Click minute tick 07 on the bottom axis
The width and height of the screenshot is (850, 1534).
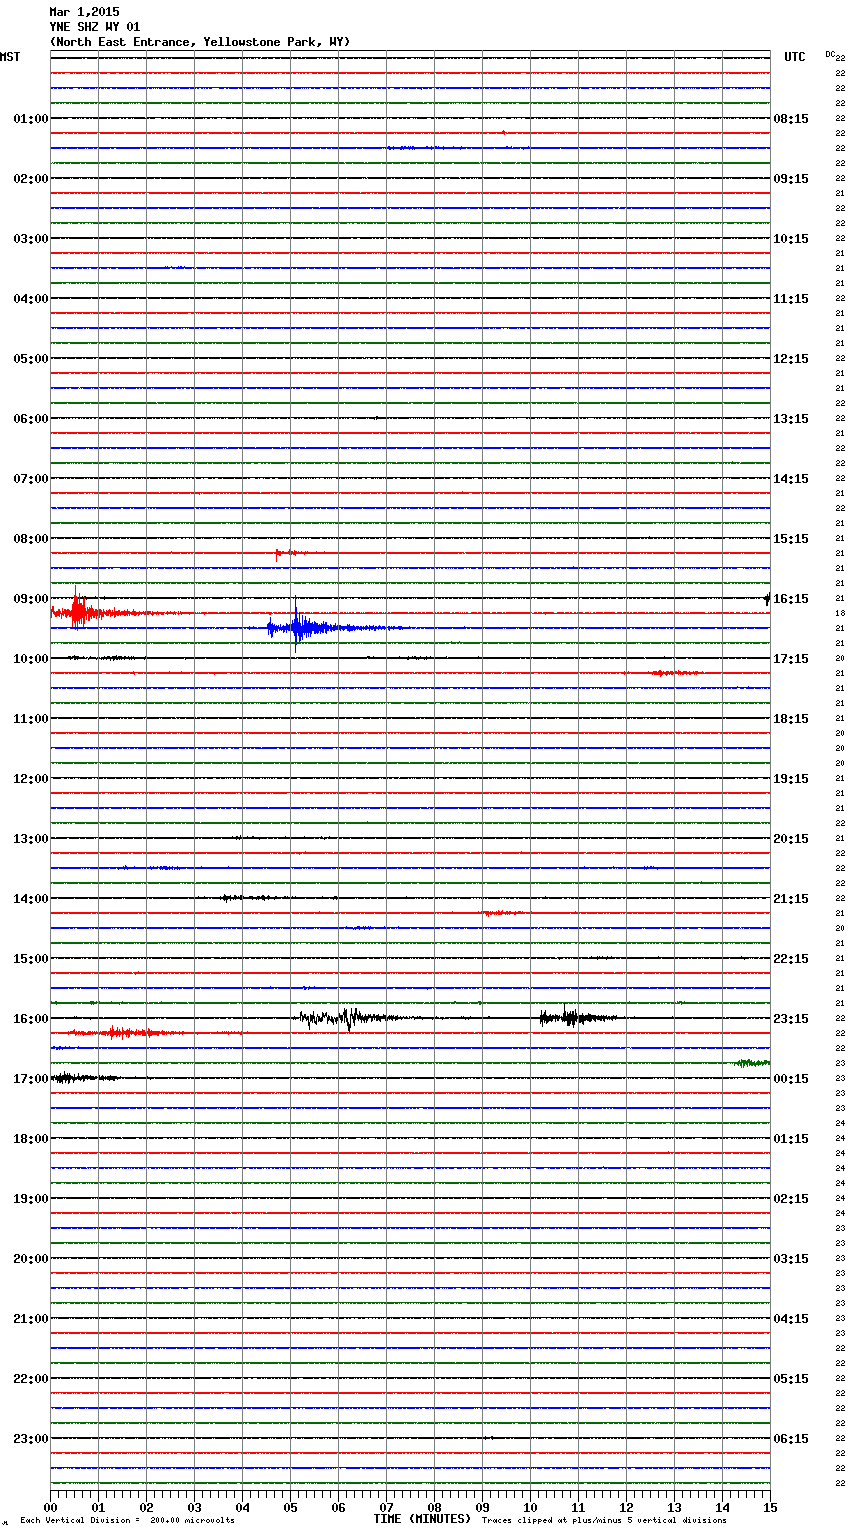(x=387, y=1507)
